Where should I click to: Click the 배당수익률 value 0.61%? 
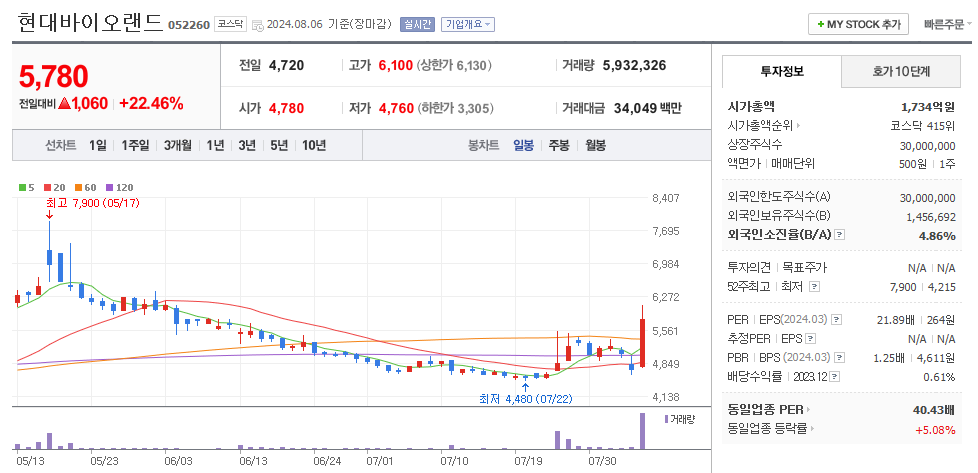pos(939,377)
